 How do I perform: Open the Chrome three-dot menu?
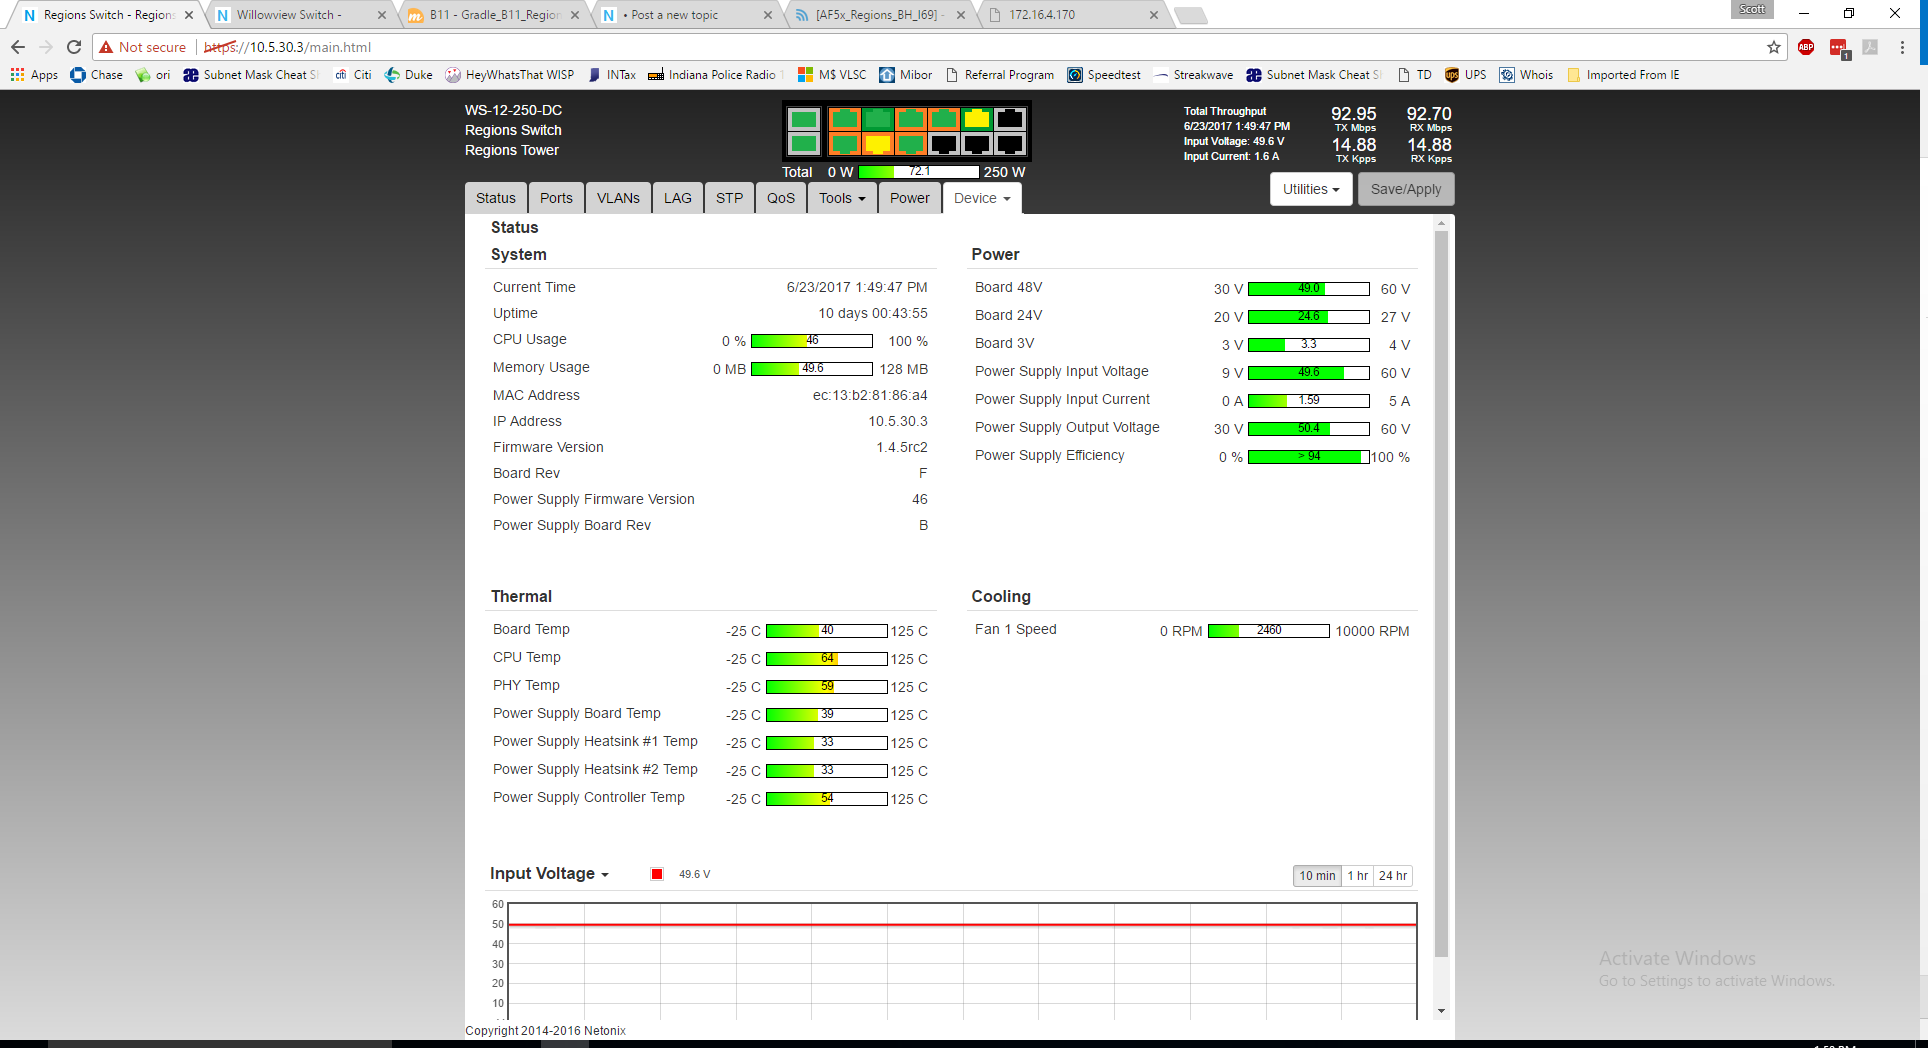1902,47
